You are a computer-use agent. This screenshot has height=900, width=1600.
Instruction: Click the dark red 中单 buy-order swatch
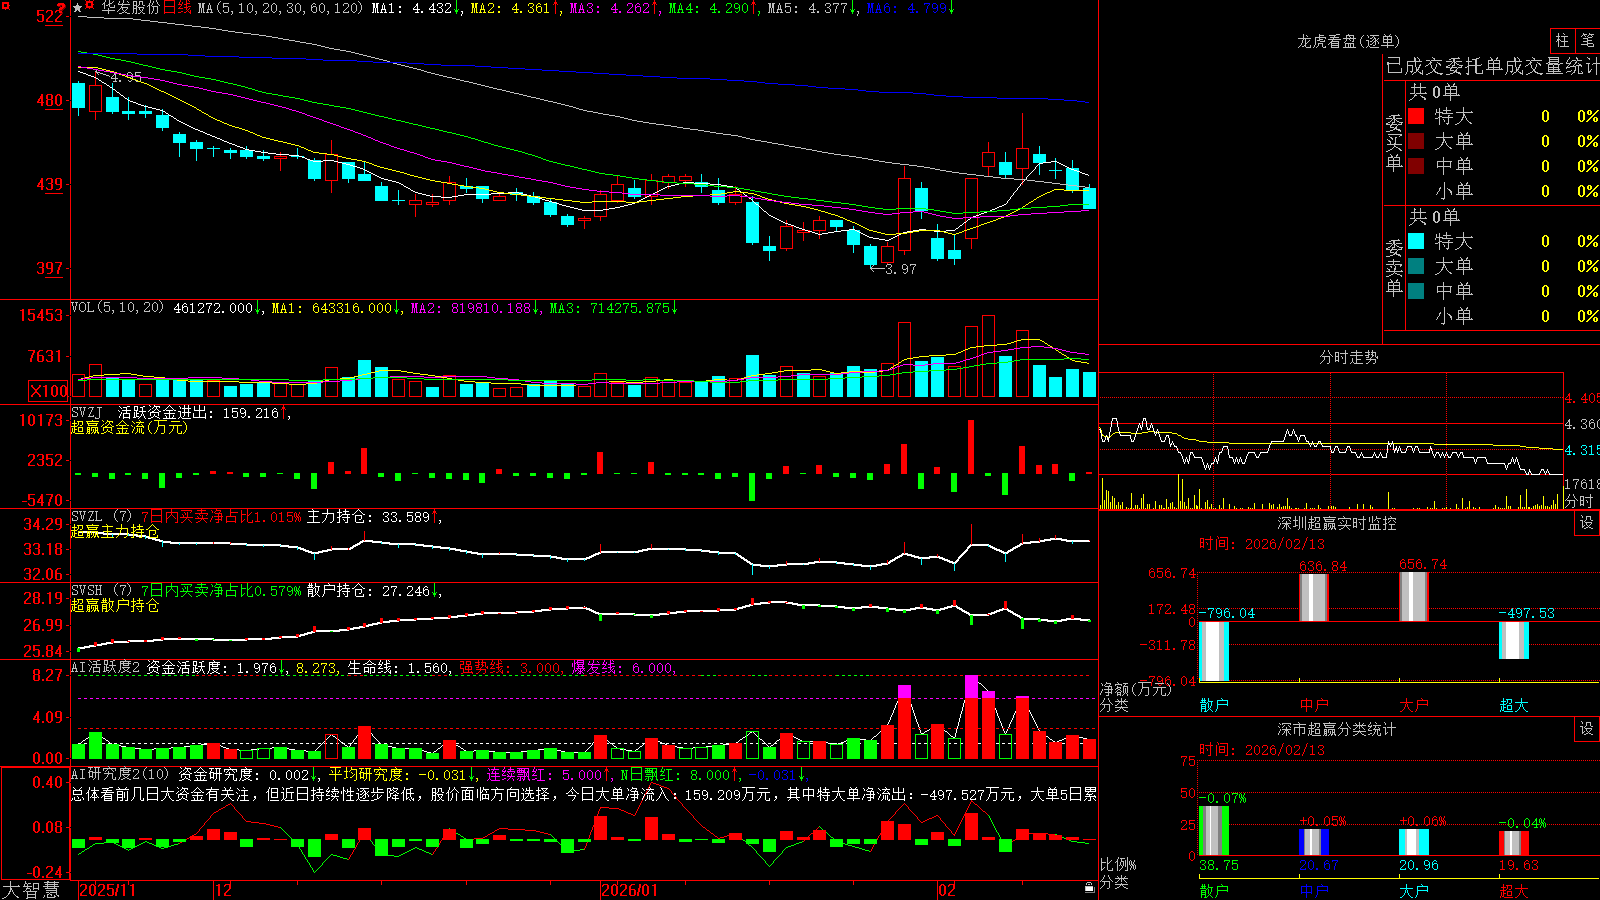tap(1416, 166)
